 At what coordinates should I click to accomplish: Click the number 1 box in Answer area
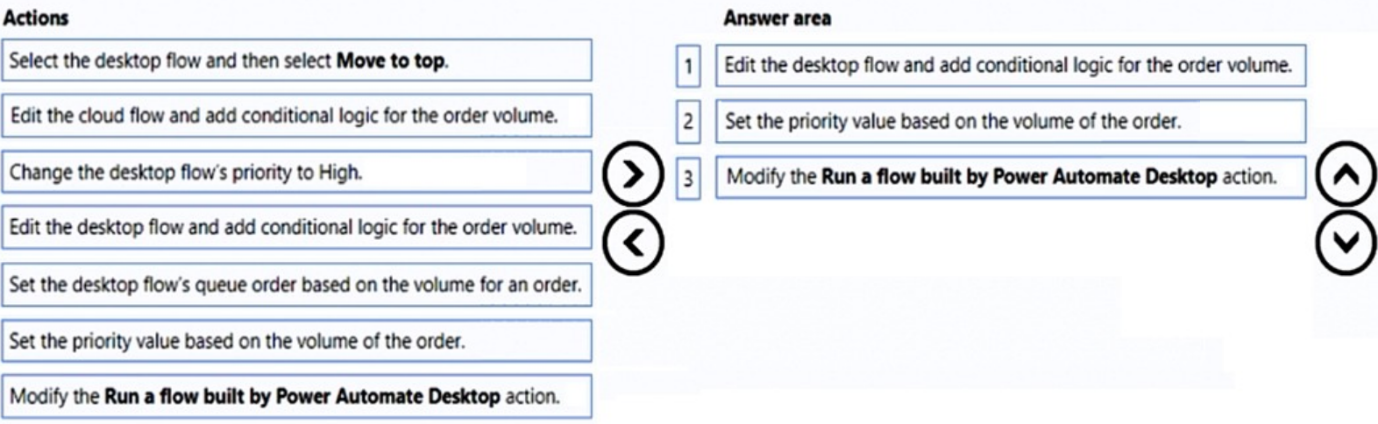click(688, 67)
